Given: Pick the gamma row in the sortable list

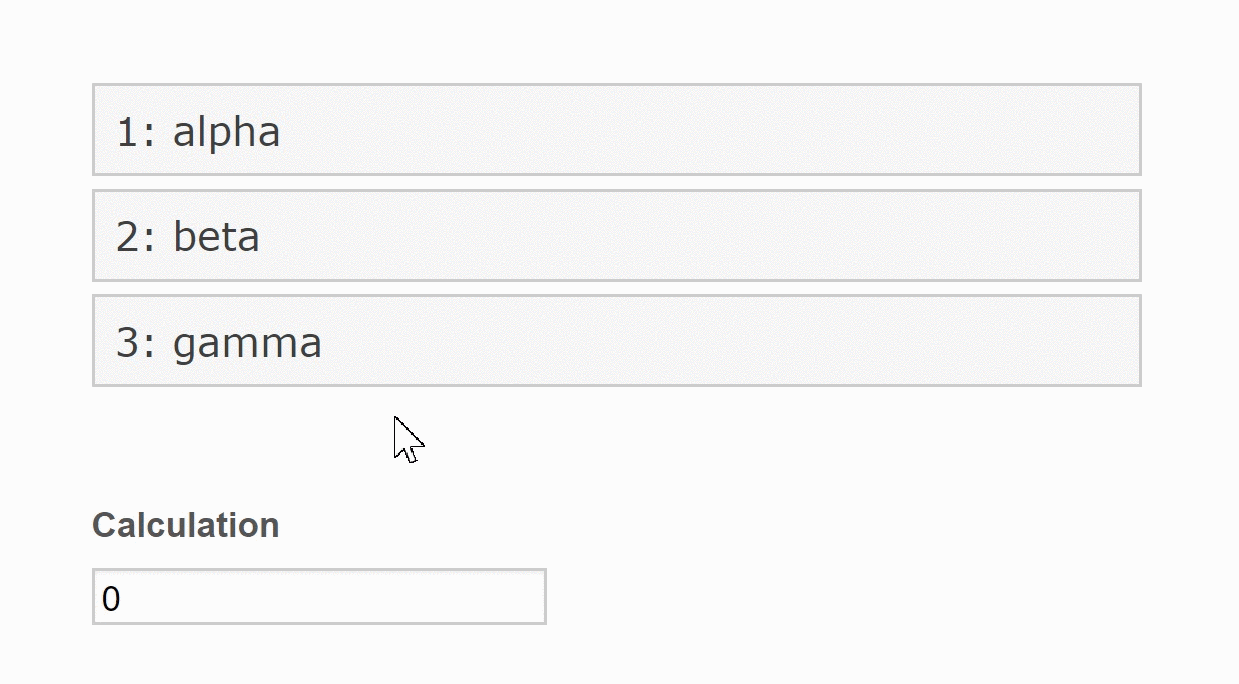Looking at the screenshot, I should (x=616, y=340).
